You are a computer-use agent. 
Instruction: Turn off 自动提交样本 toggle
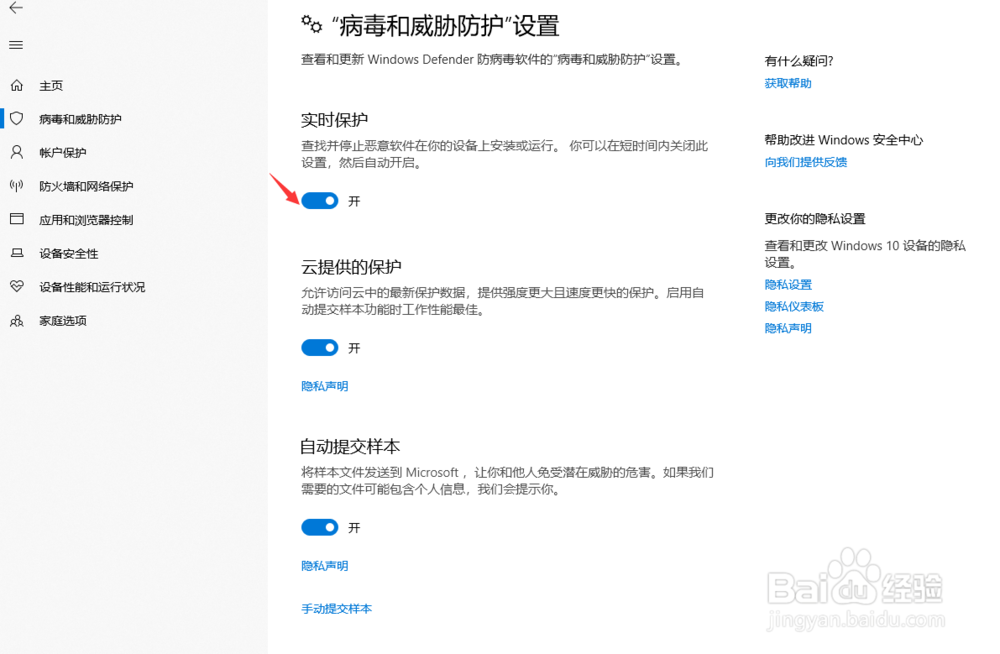tap(320, 527)
